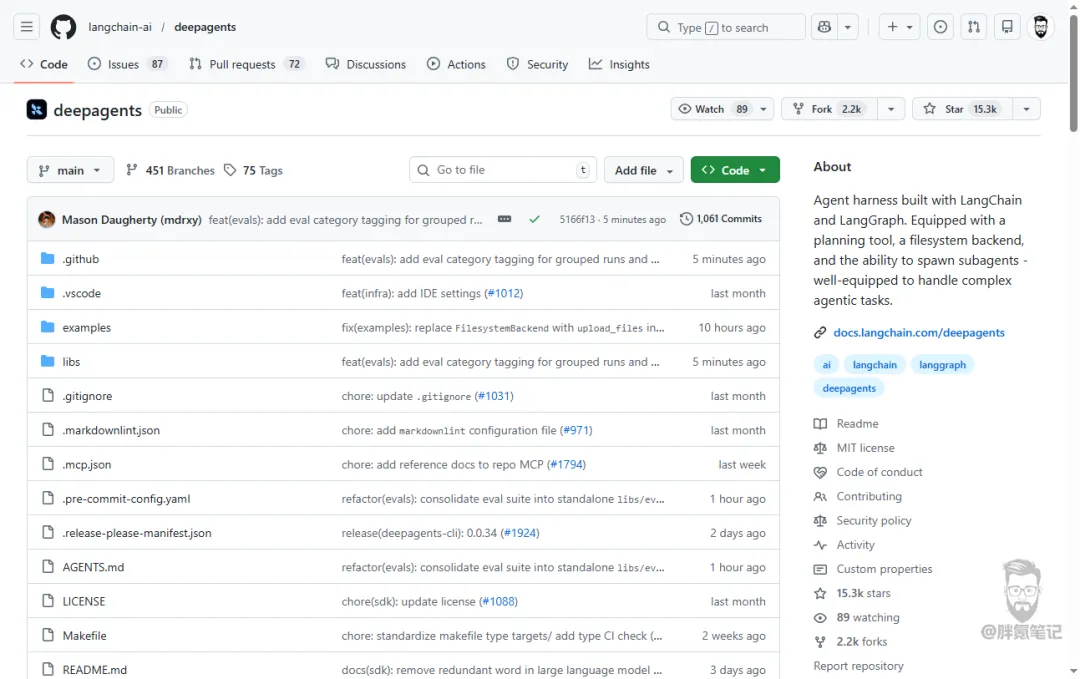Screen dimensions: 1080x679
Task: Switch to the Security tab
Action: pos(537,64)
